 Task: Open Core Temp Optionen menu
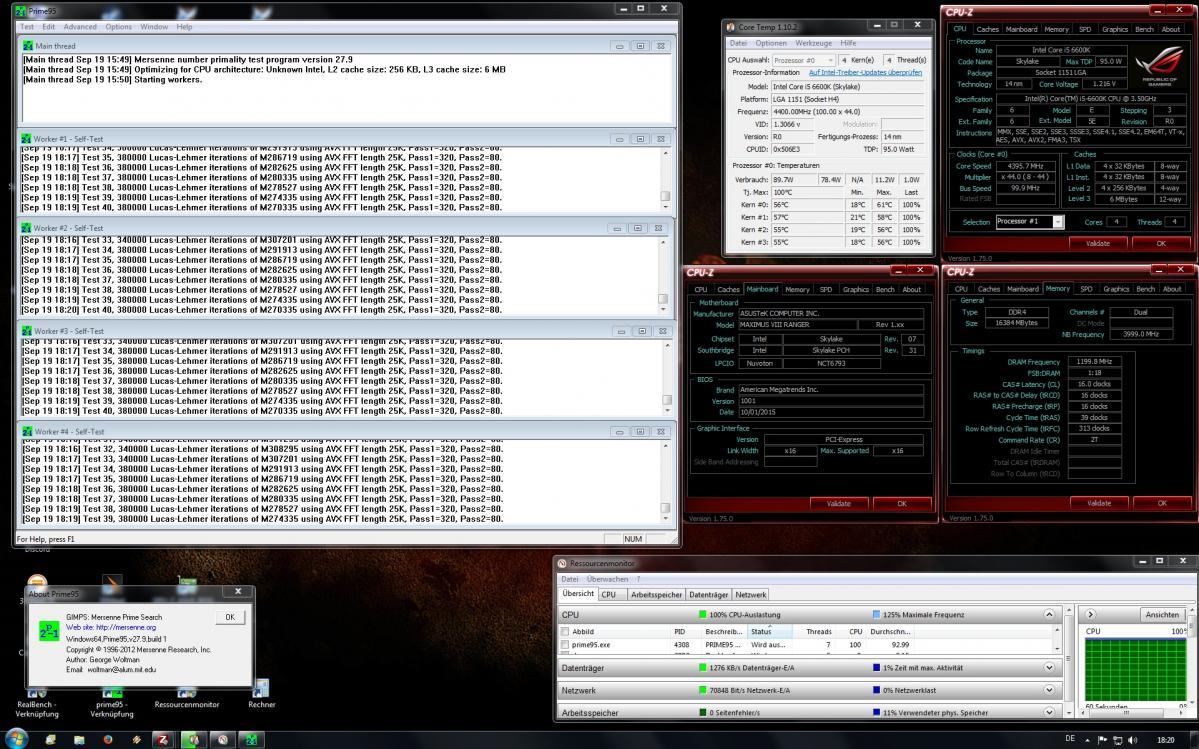coord(771,44)
